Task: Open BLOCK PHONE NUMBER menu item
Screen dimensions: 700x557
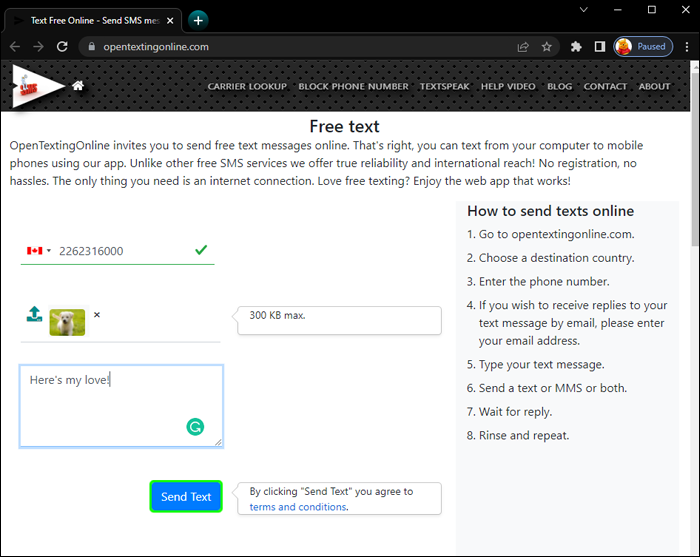Action: 353,87
